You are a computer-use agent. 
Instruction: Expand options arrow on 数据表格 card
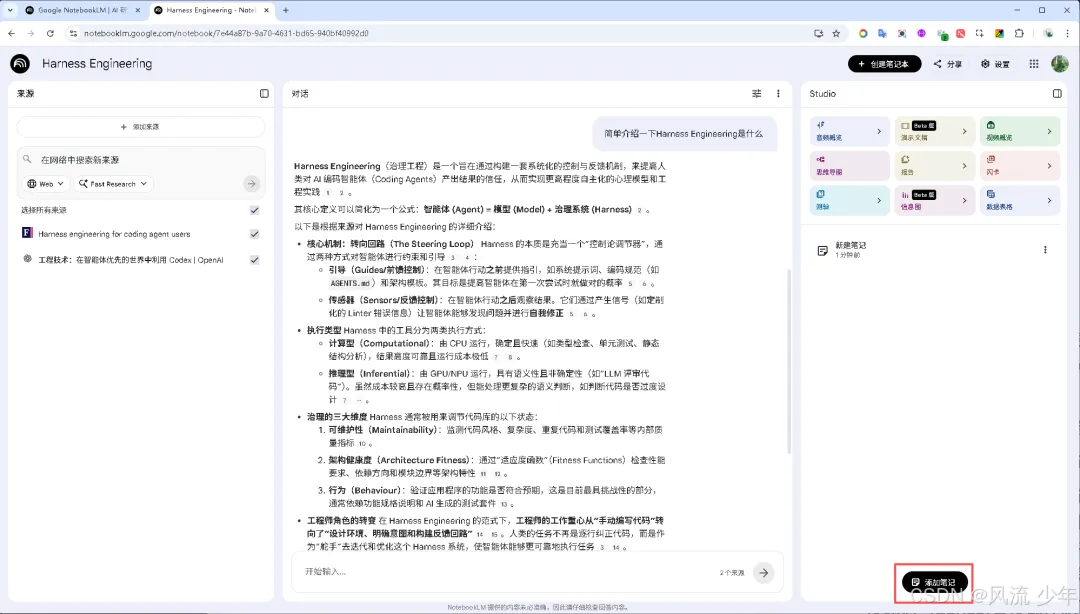1049,201
